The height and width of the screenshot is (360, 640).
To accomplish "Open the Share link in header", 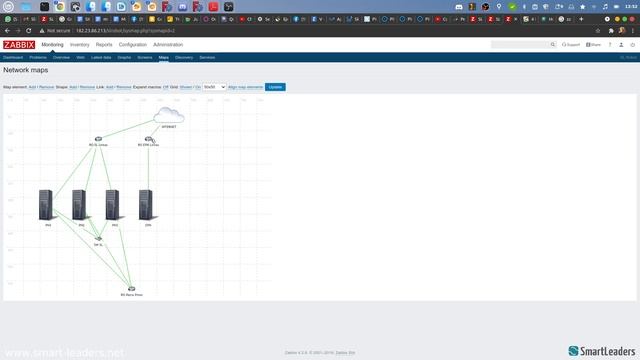I will (593, 44).
